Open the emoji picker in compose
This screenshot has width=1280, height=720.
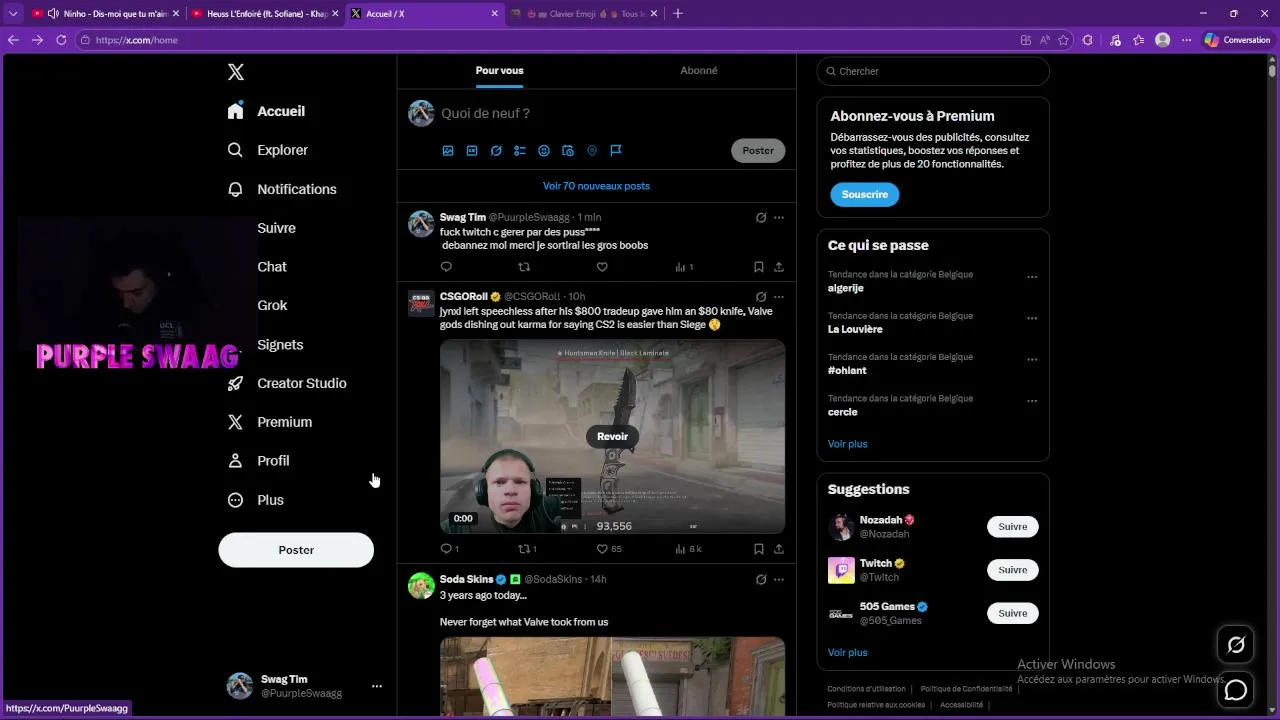click(x=544, y=151)
